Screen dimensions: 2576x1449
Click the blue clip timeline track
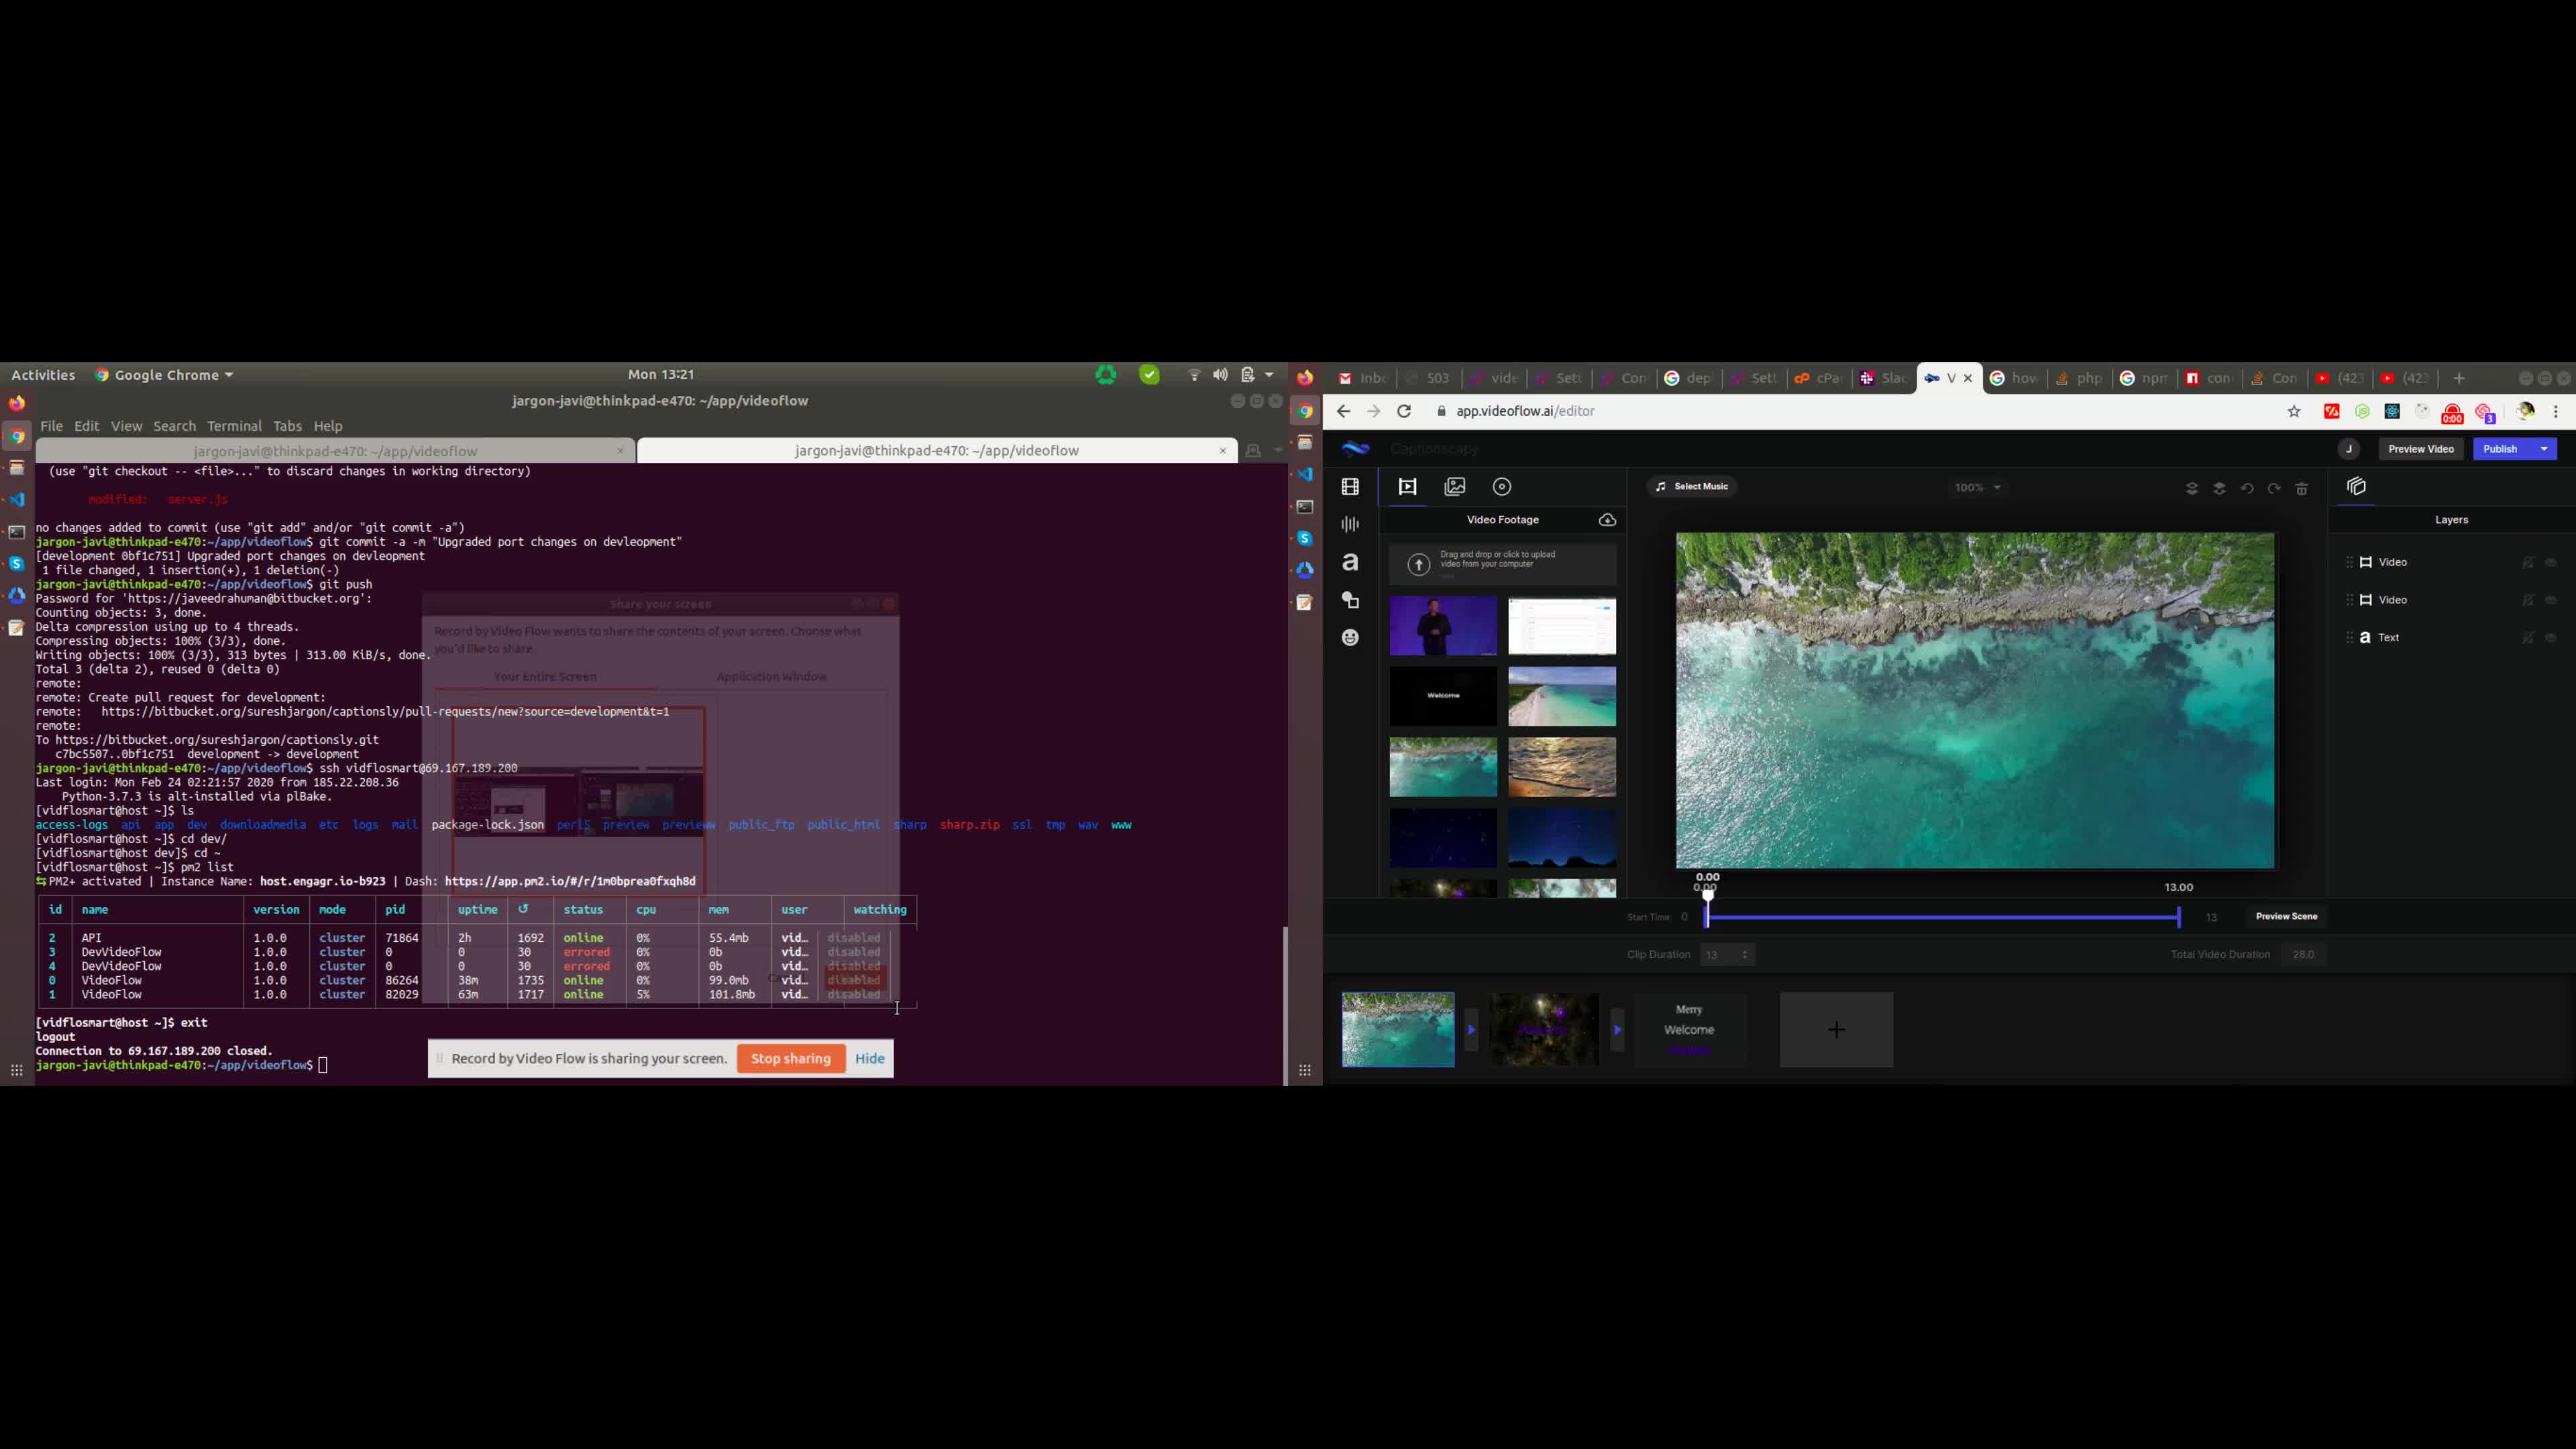click(1942, 917)
